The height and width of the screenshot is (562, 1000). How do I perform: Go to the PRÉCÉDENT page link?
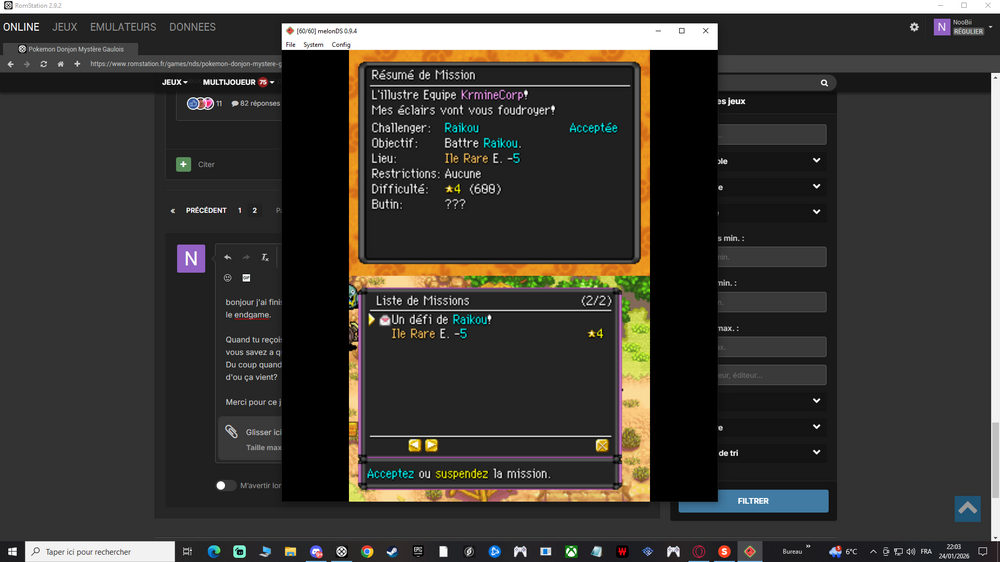click(200, 211)
